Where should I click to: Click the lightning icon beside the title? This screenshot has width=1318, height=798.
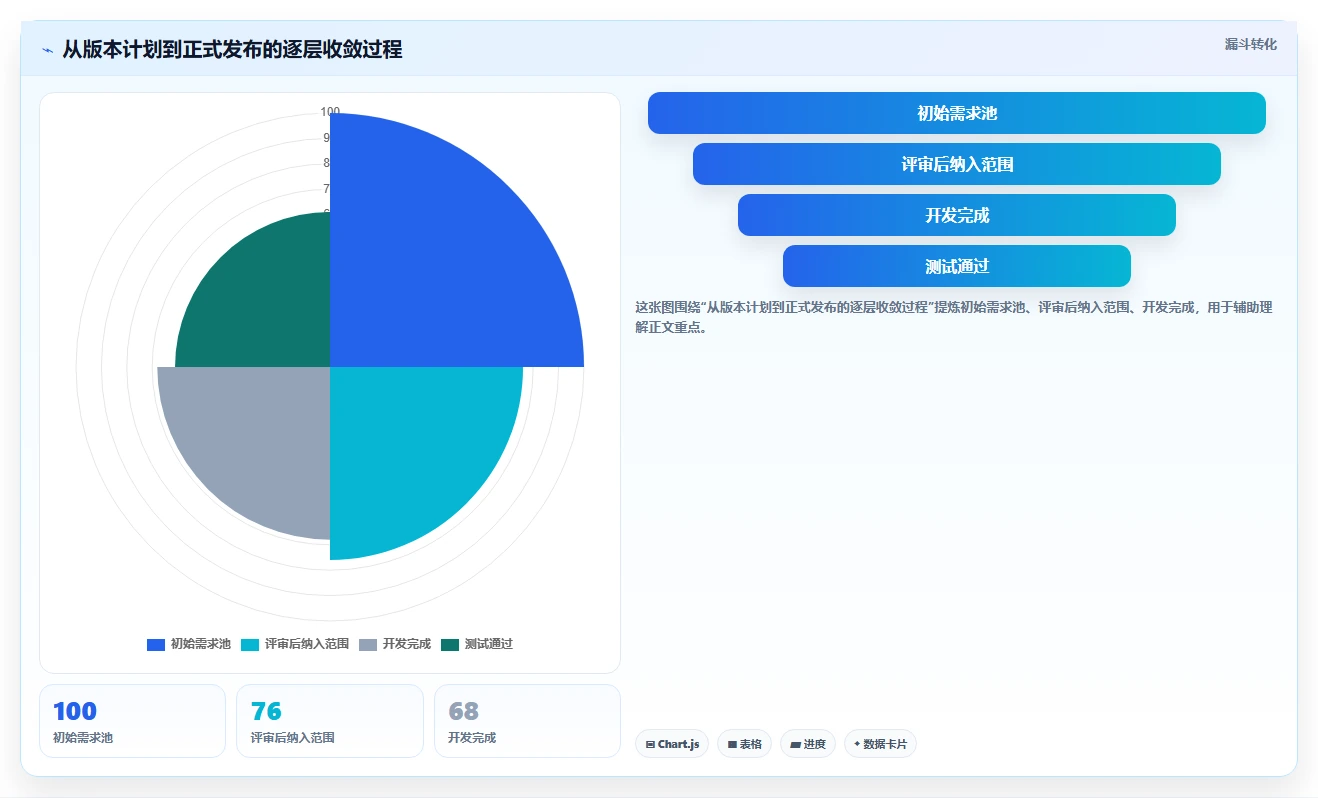tap(47, 50)
